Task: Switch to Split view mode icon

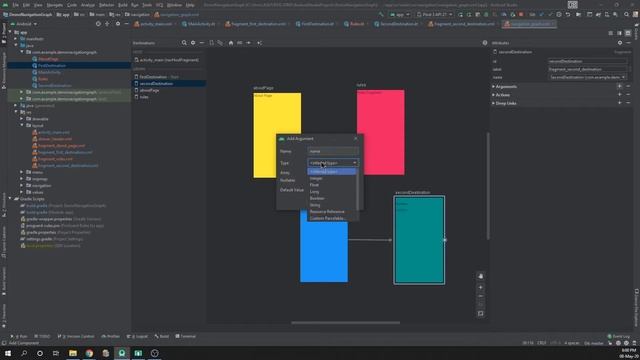Action: 619,33
